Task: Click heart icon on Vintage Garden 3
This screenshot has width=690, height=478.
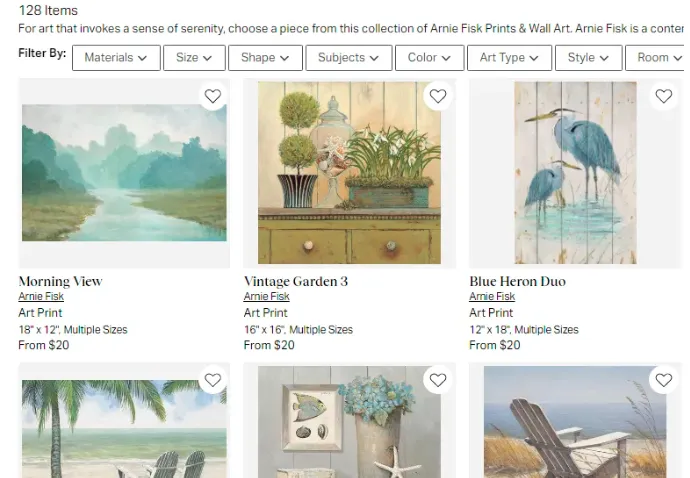Action: [x=437, y=97]
